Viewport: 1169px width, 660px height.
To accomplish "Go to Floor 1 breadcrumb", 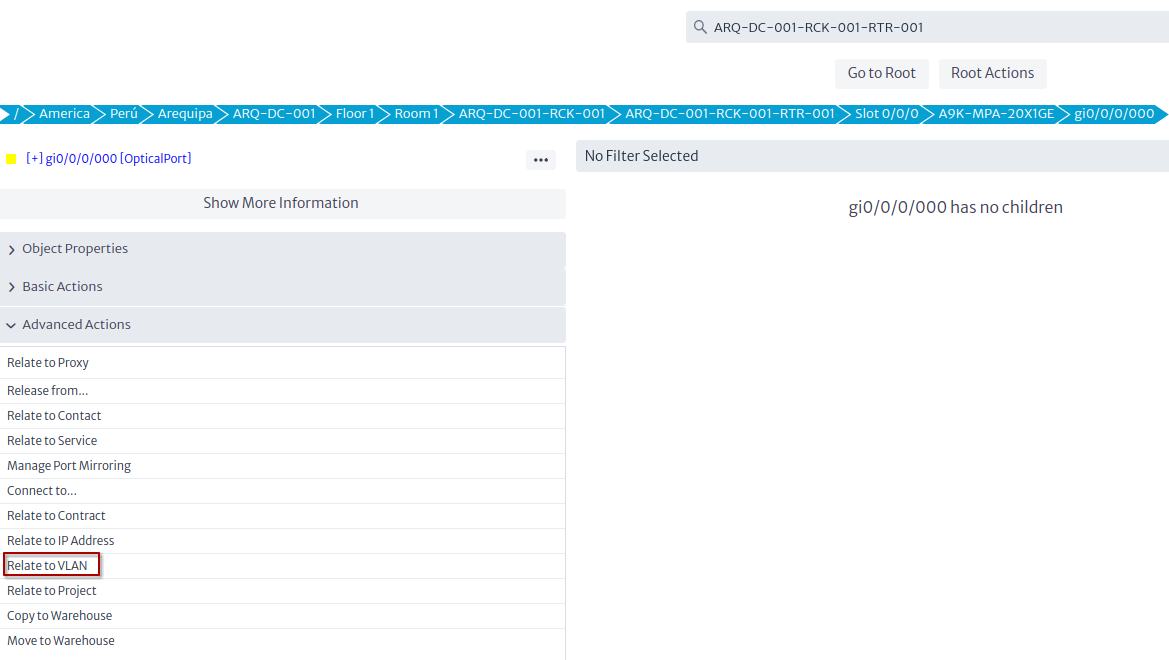I will [x=355, y=114].
